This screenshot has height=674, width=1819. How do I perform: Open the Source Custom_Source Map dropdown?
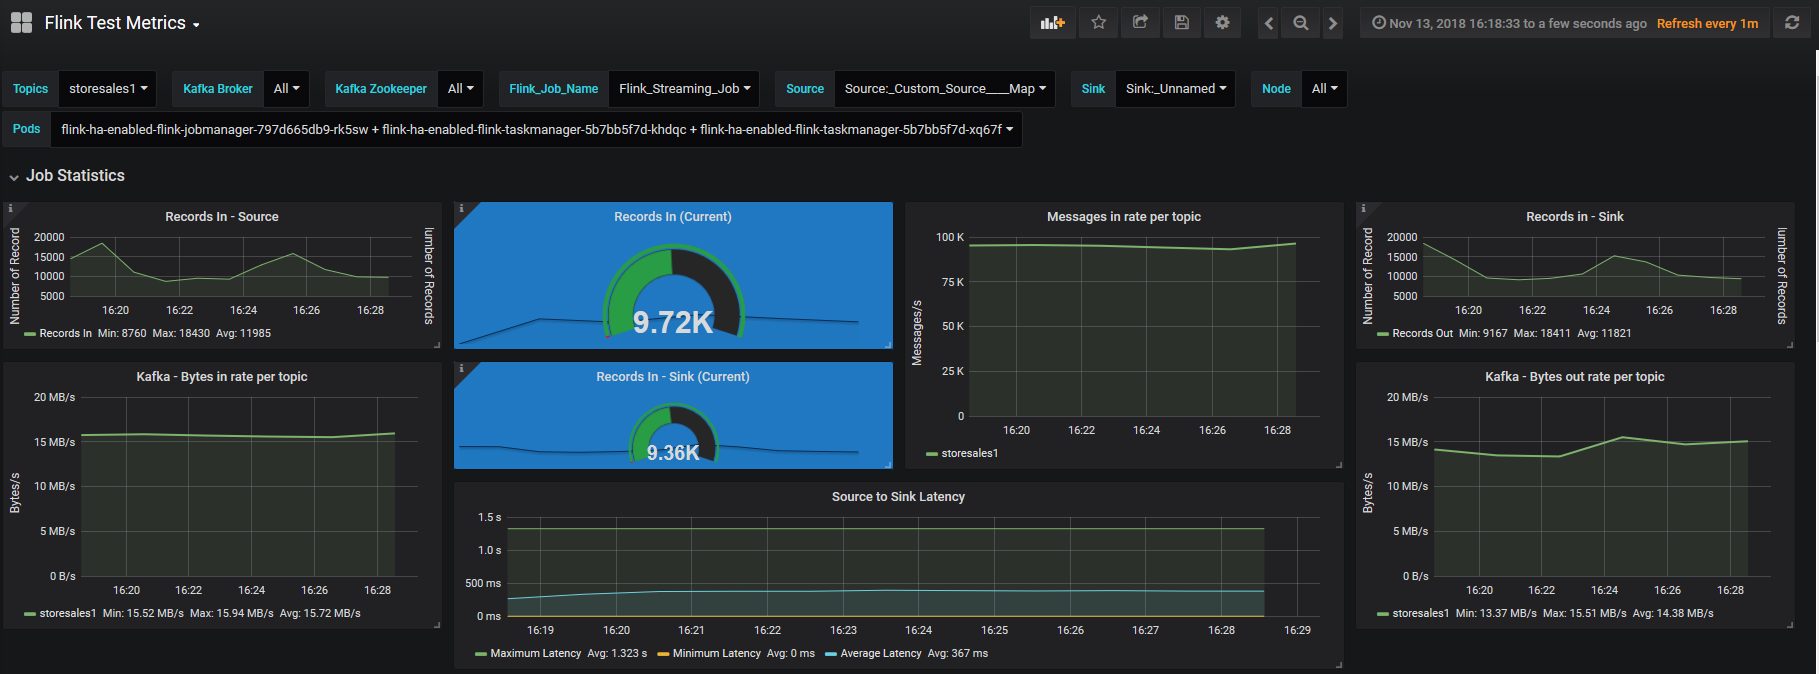click(x=945, y=89)
